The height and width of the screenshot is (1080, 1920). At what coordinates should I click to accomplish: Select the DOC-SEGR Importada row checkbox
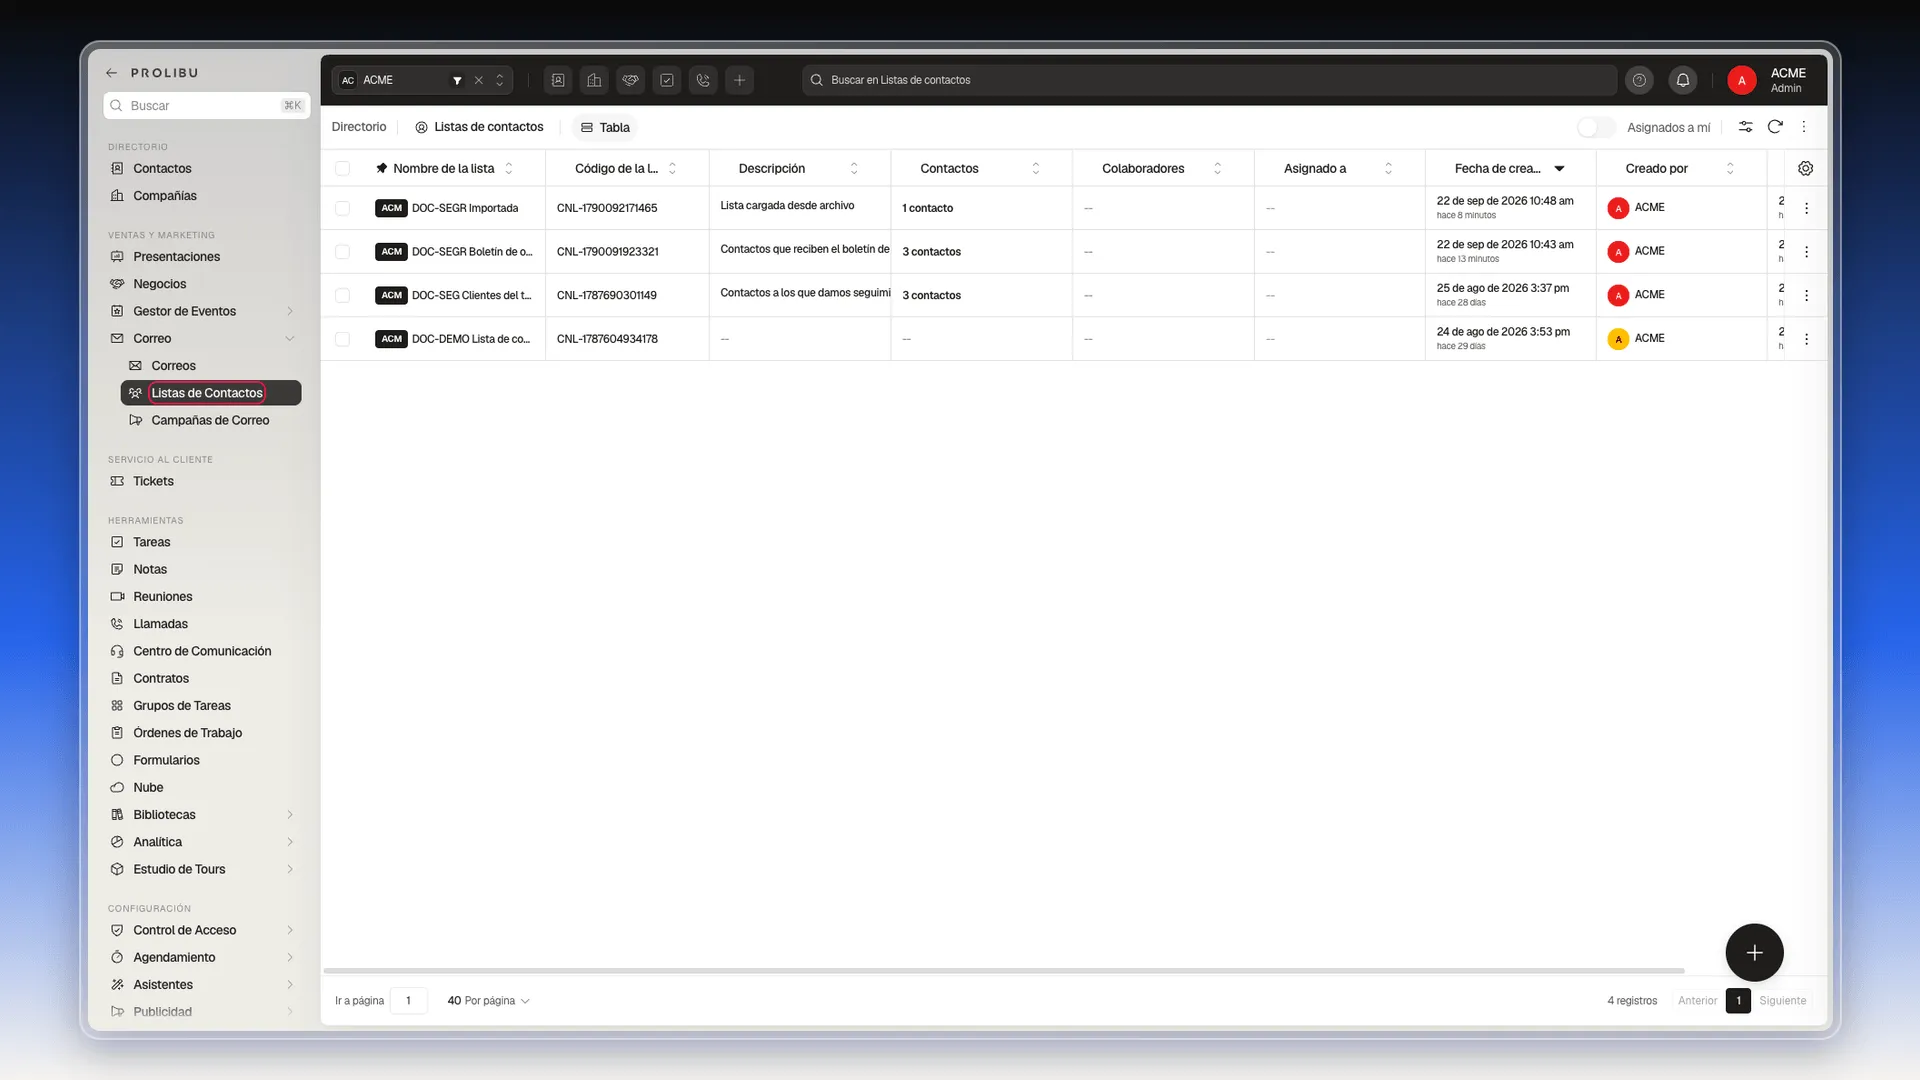pyautogui.click(x=342, y=208)
